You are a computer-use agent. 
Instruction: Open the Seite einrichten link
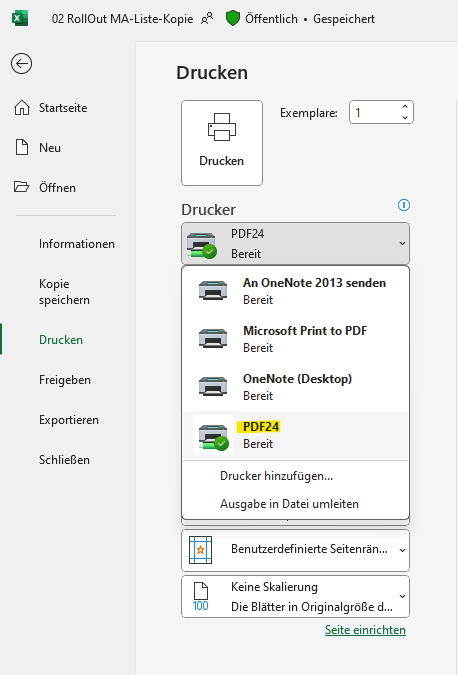[365, 630]
